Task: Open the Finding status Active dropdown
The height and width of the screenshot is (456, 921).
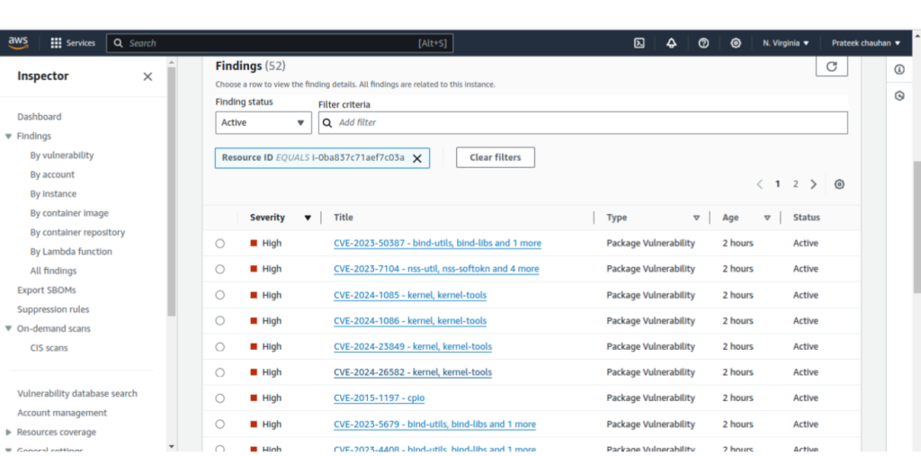Action: [263, 123]
